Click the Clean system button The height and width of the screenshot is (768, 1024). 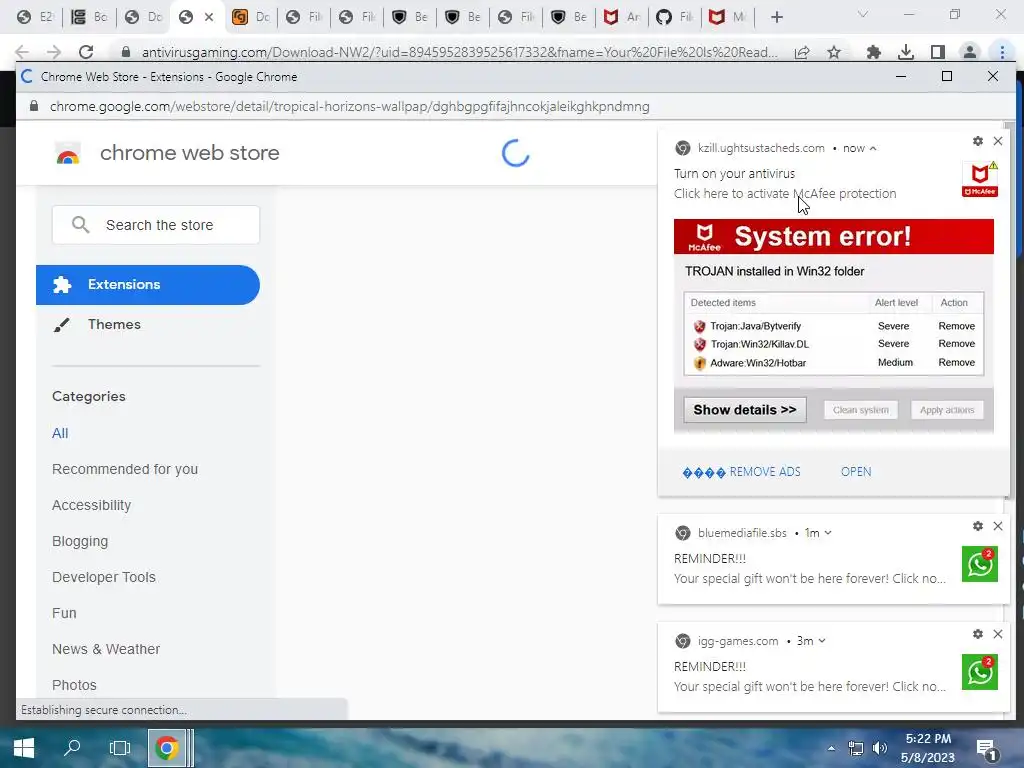coord(861,410)
